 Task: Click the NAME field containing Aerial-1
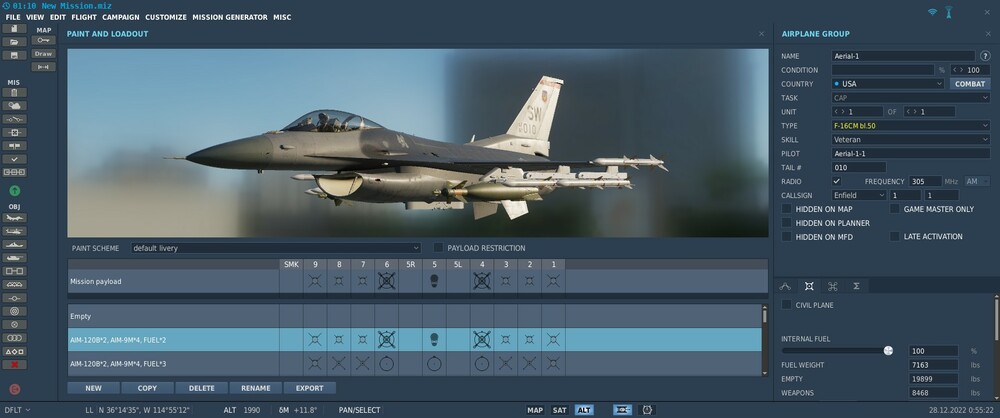click(903, 56)
